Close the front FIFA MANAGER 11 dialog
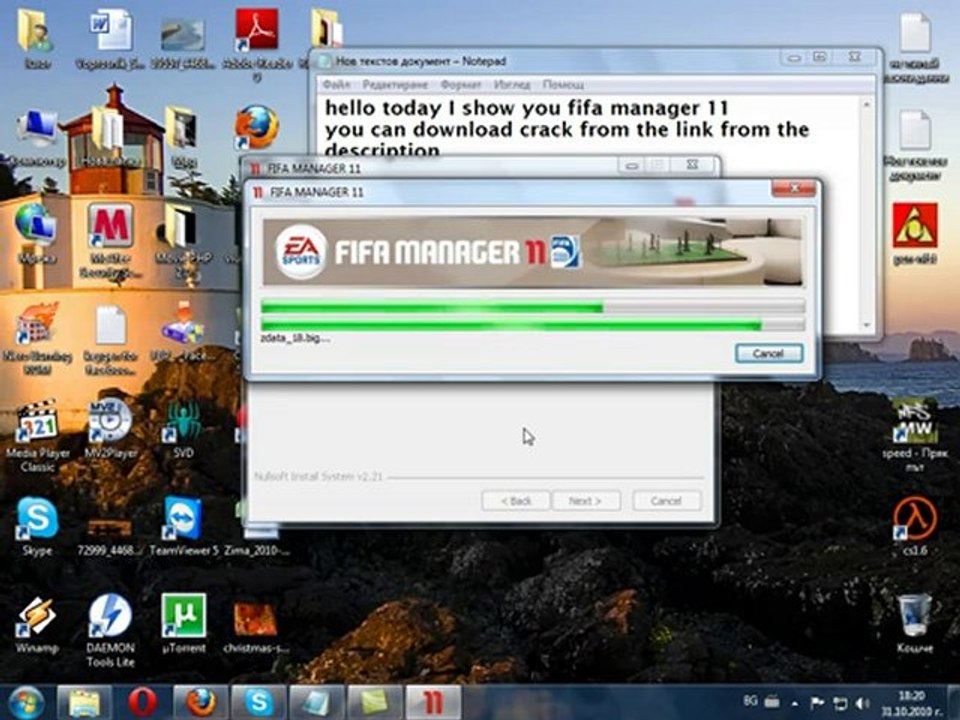 pyautogui.click(x=793, y=189)
